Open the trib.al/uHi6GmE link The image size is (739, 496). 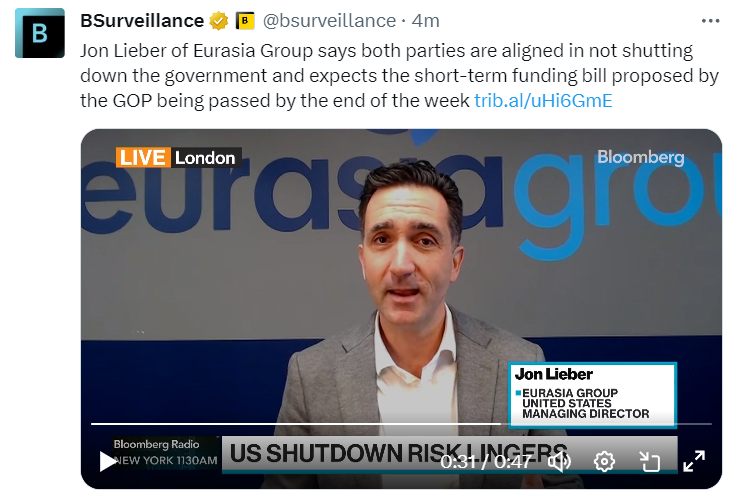click(x=543, y=100)
